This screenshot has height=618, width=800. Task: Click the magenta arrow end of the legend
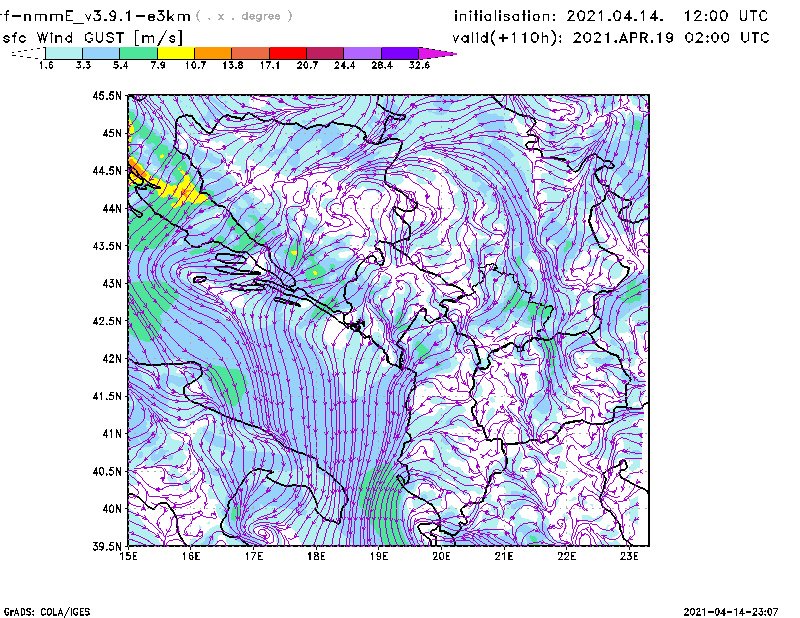[437, 53]
